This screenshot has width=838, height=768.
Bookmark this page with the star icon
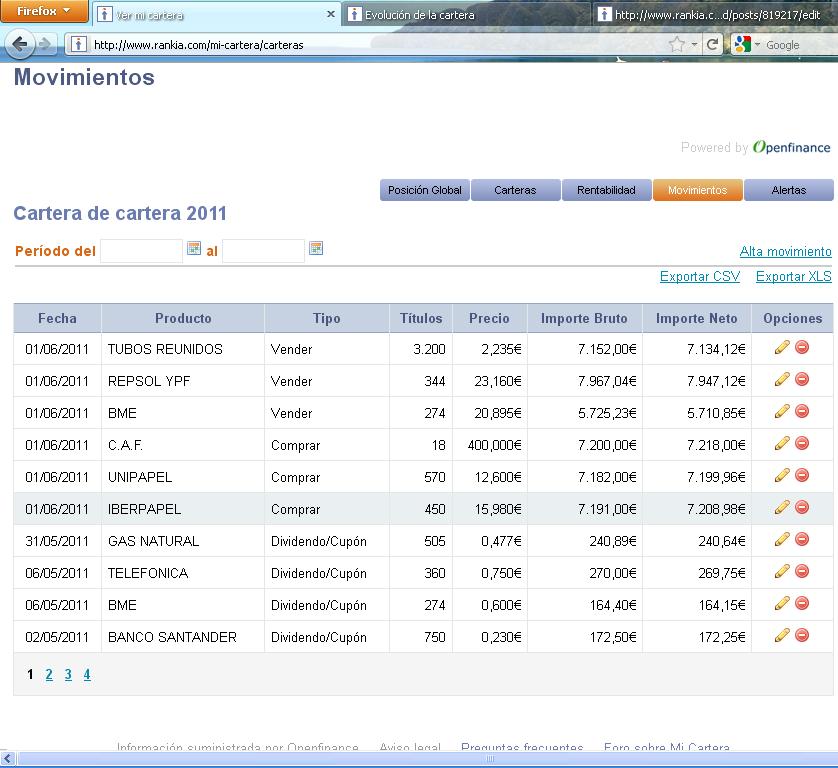[x=677, y=44]
